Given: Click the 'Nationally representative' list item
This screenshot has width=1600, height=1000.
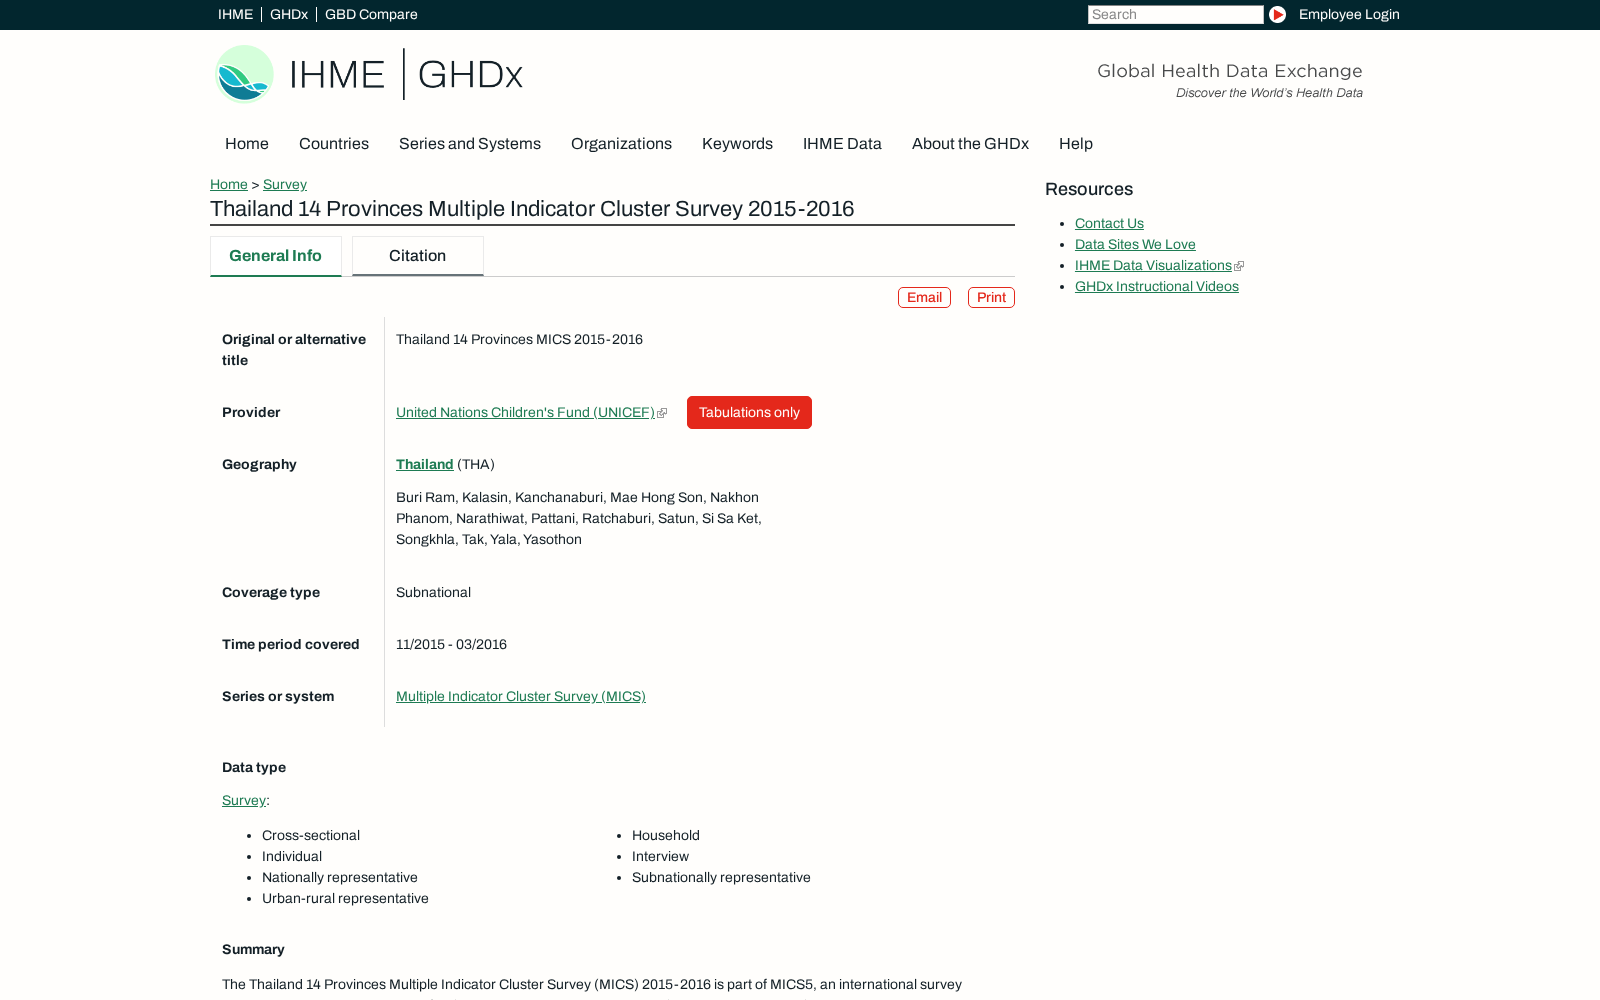Looking at the screenshot, I should point(340,878).
